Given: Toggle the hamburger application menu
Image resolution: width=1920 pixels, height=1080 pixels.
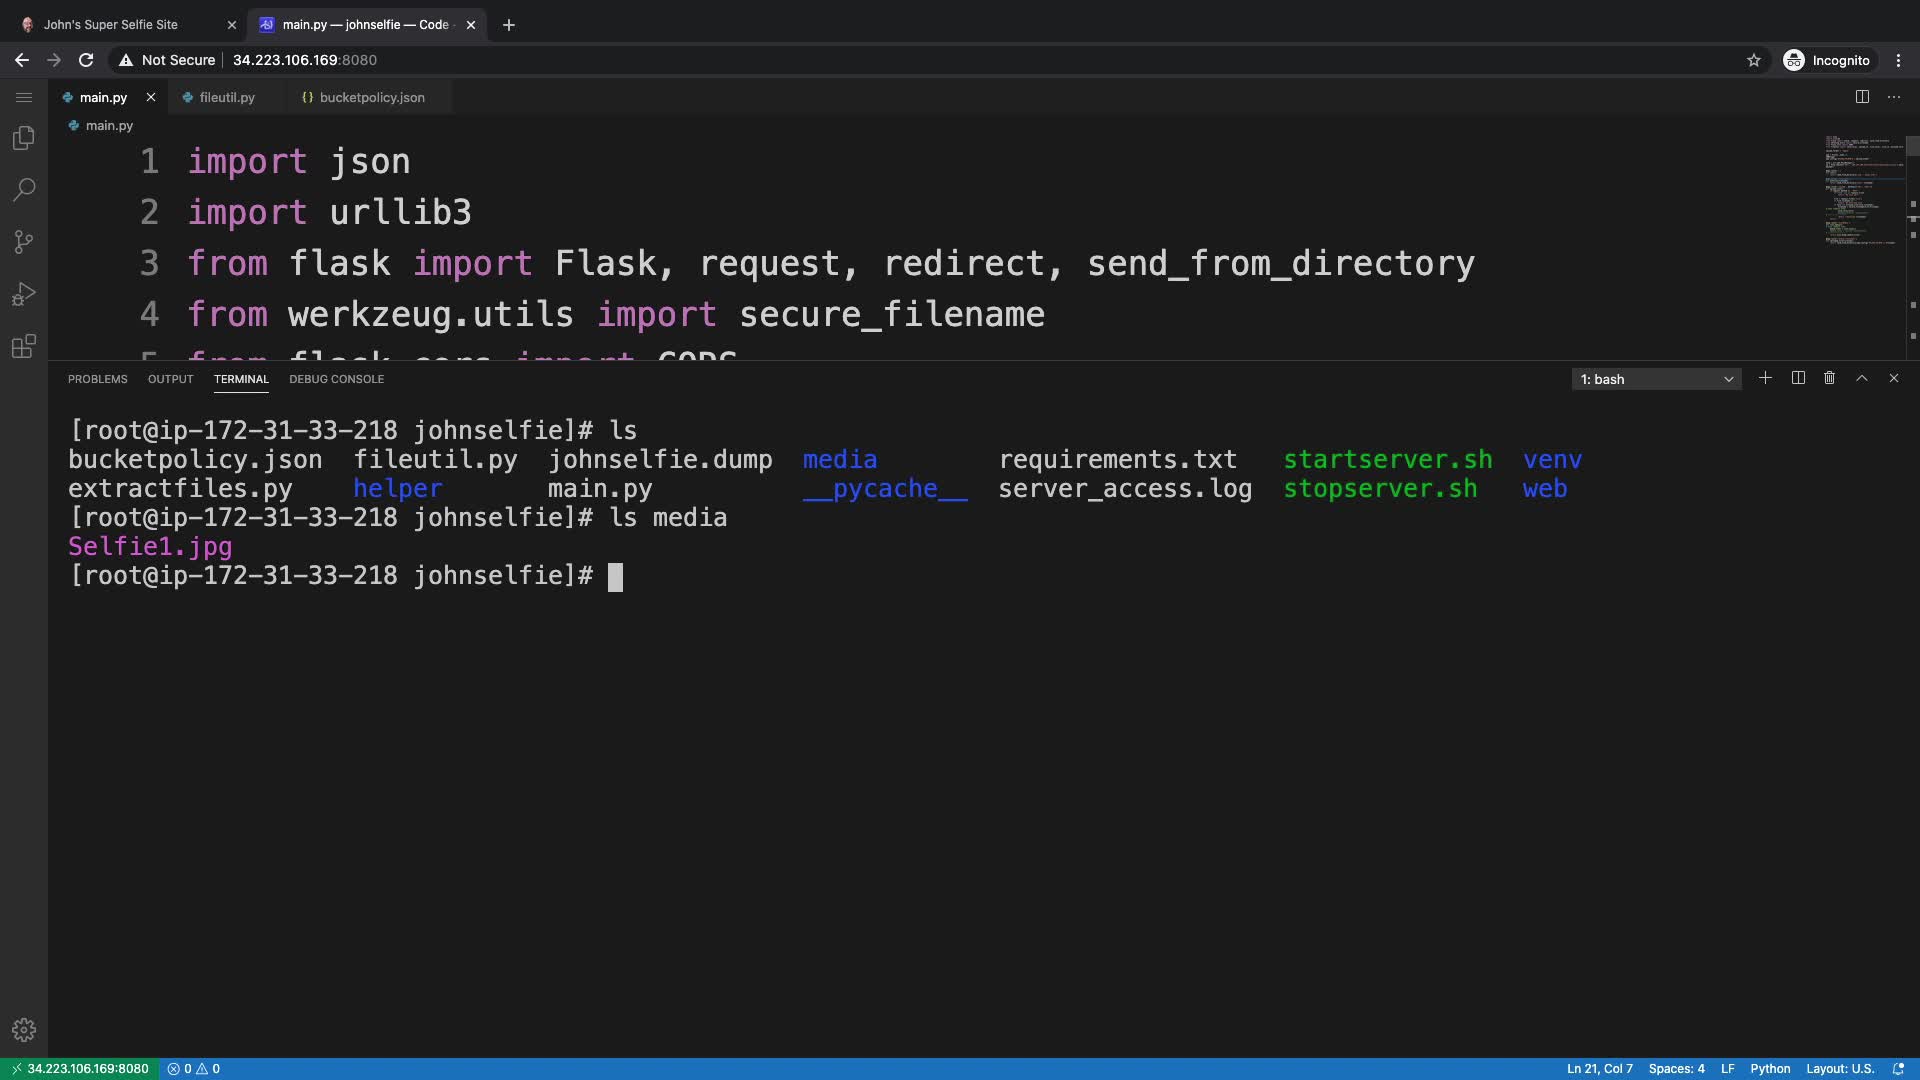Looking at the screenshot, I should click(x=24, y=97).
